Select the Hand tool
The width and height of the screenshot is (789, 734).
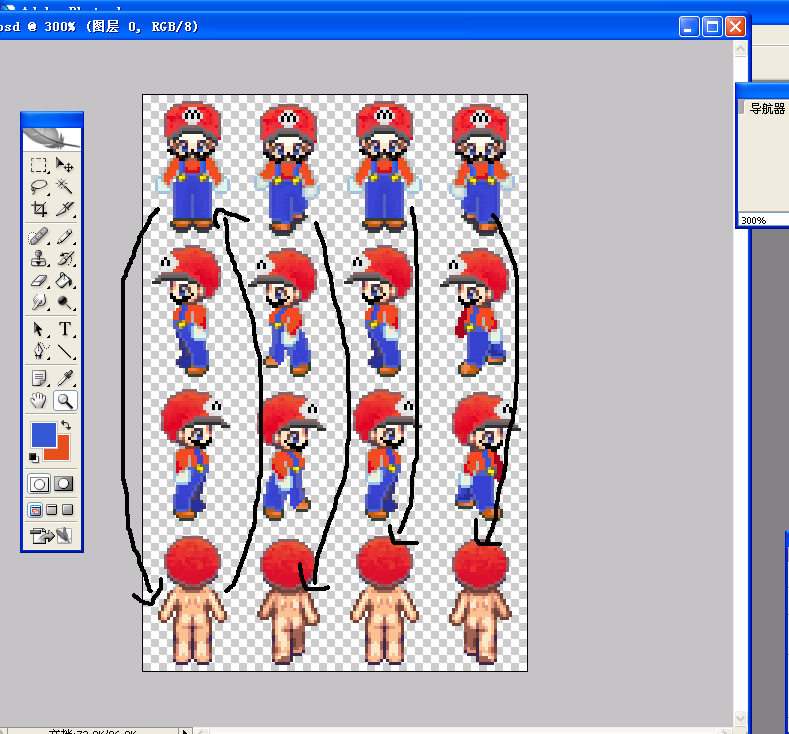click(x=39, y=400)
